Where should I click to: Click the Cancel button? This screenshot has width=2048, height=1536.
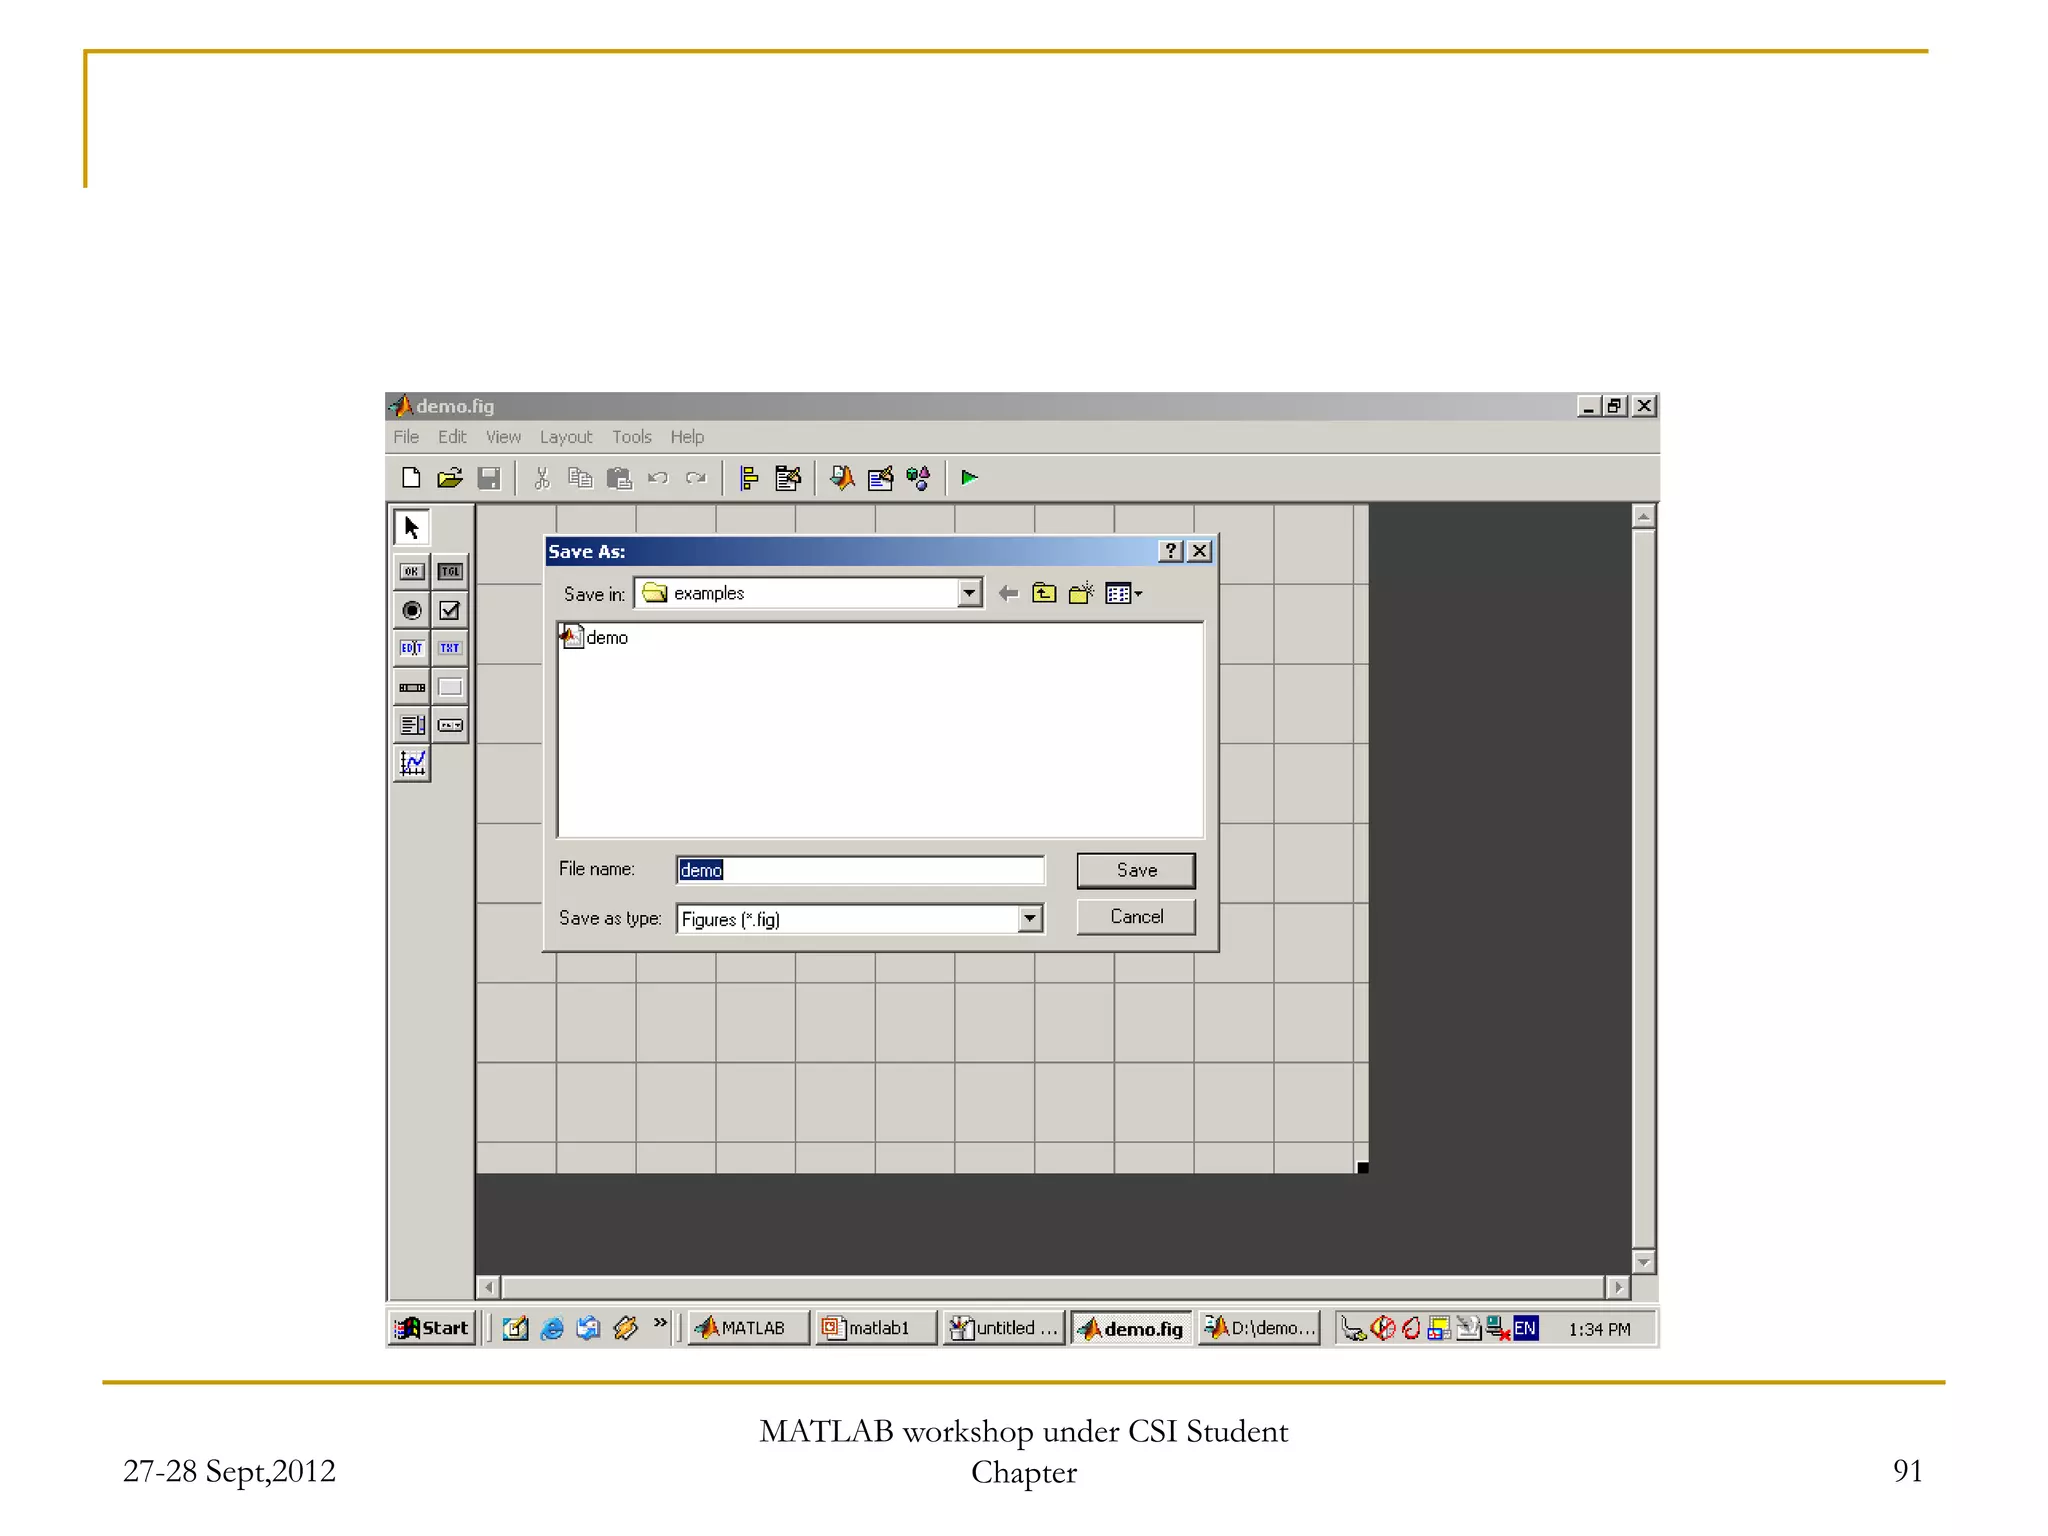coord(1135,917)
